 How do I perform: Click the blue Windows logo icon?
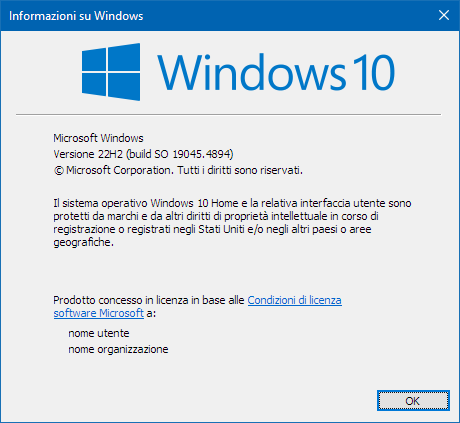pyautogui.click(x=111, y=72)
